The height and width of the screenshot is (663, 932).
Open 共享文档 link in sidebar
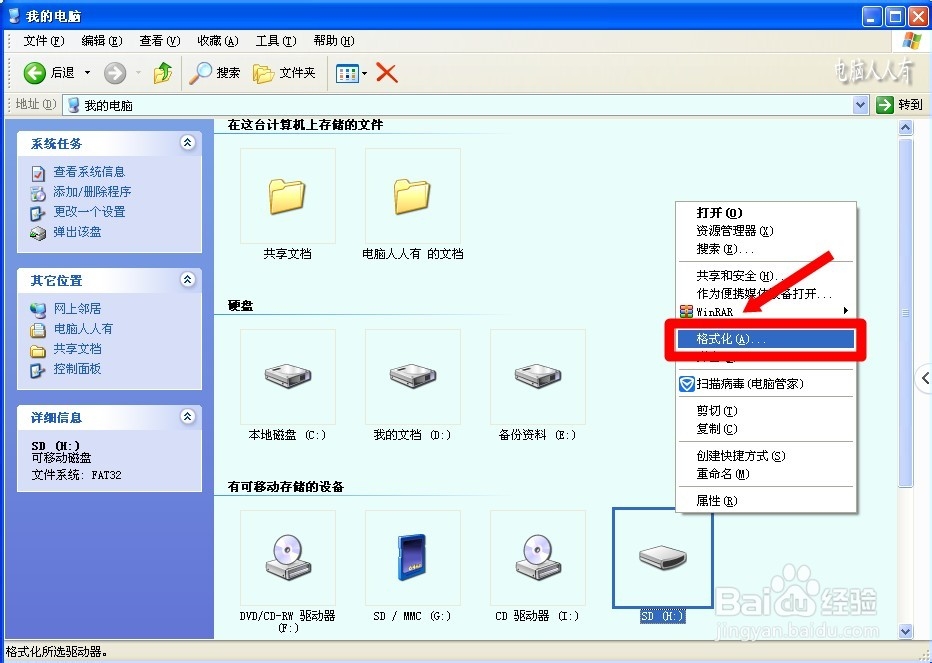(x=77, y=348)
